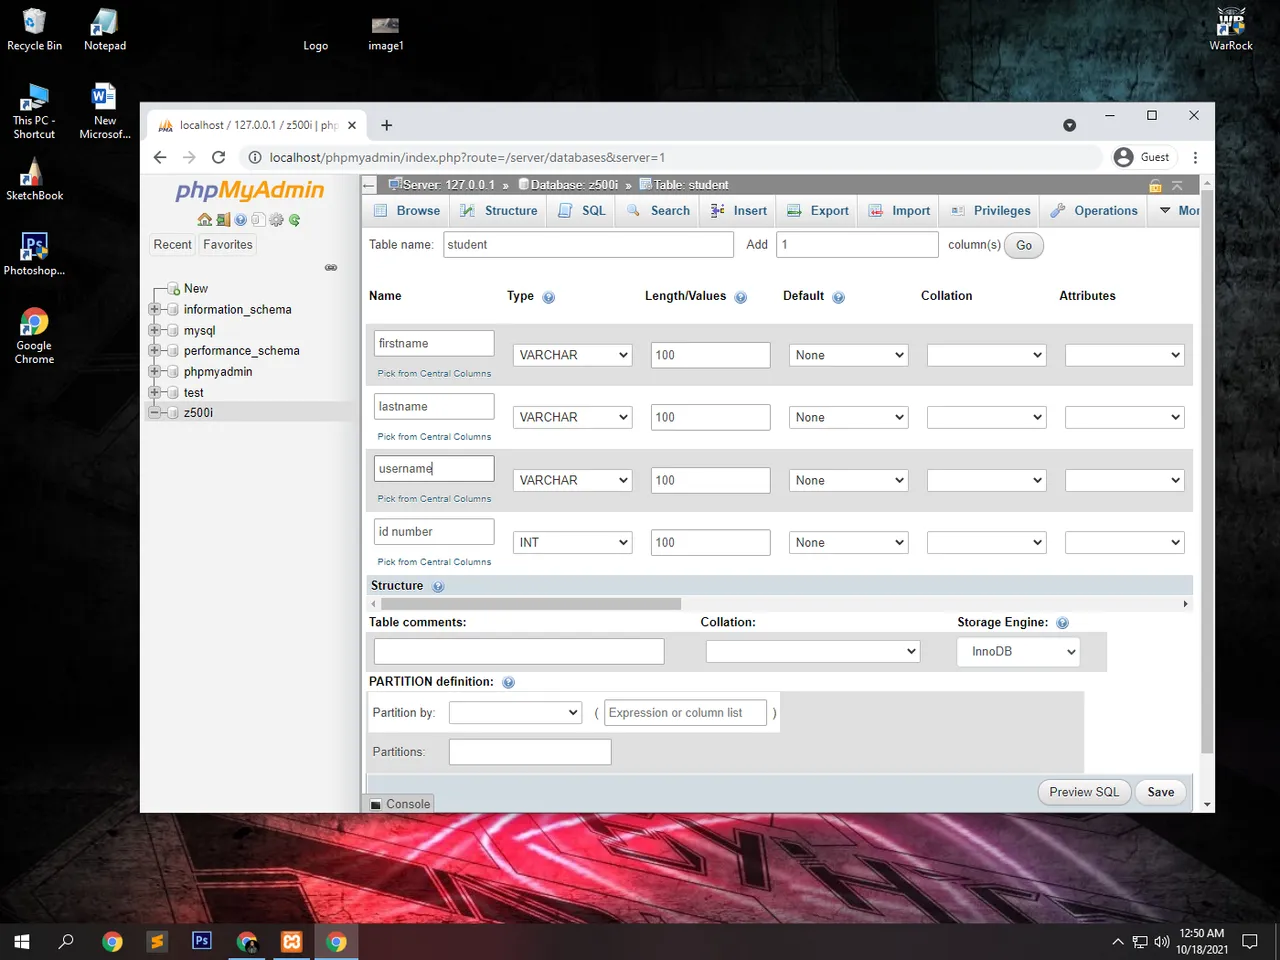
Task: Click the link with main panel icon
Action: tap(331, 268)
